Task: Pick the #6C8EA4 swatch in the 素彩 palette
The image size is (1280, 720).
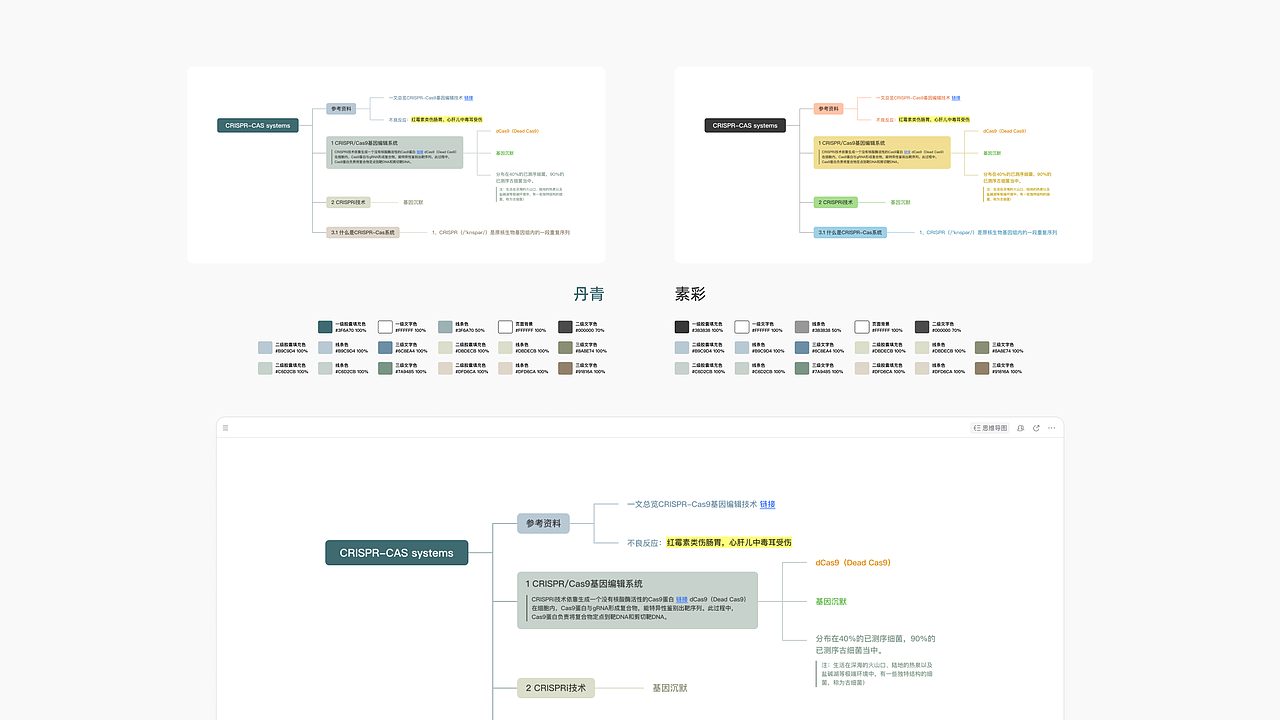Action: 802,348
